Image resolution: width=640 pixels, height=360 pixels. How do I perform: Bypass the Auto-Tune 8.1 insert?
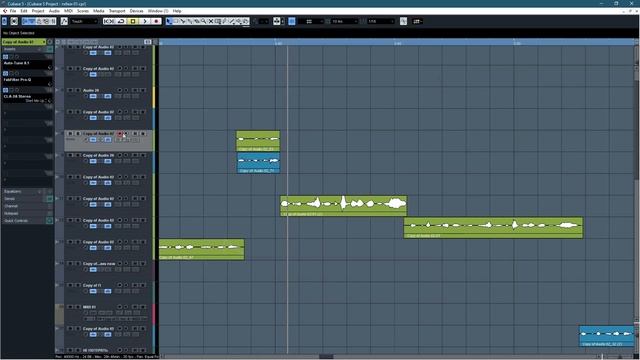coord(5,57)
